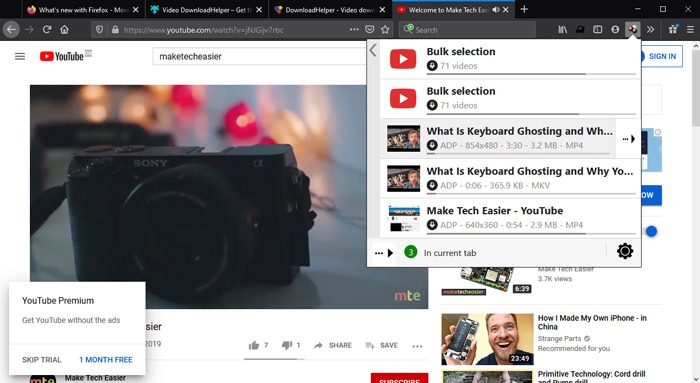The width and height of the screenshot is (700, 383).
Task: Open the Library bookmarks icon
Action: (x=562, y=29)
